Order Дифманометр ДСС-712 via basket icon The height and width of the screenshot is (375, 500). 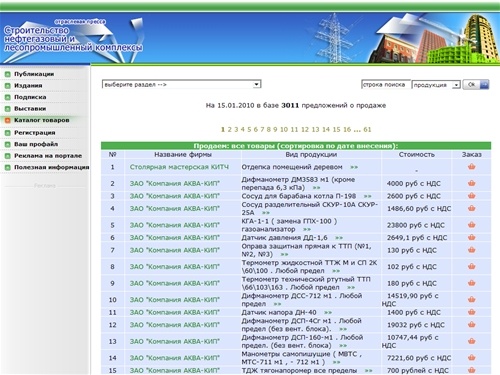click(x=471, y=299)
